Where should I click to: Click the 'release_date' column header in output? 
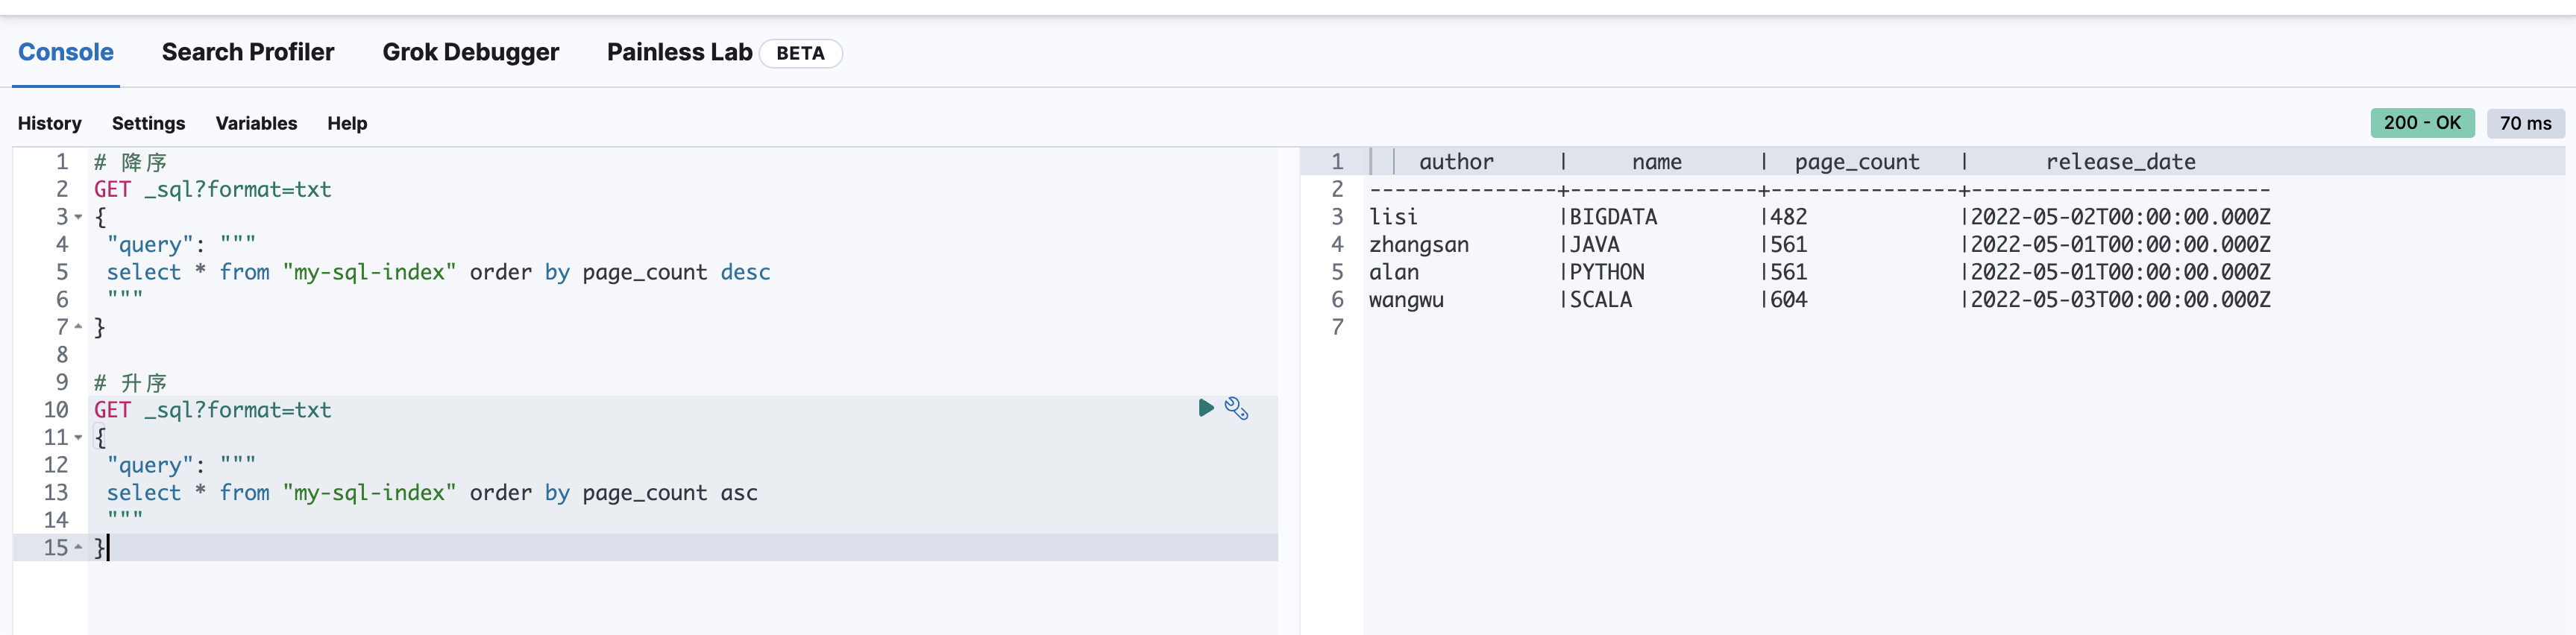tap(2120, 162)
